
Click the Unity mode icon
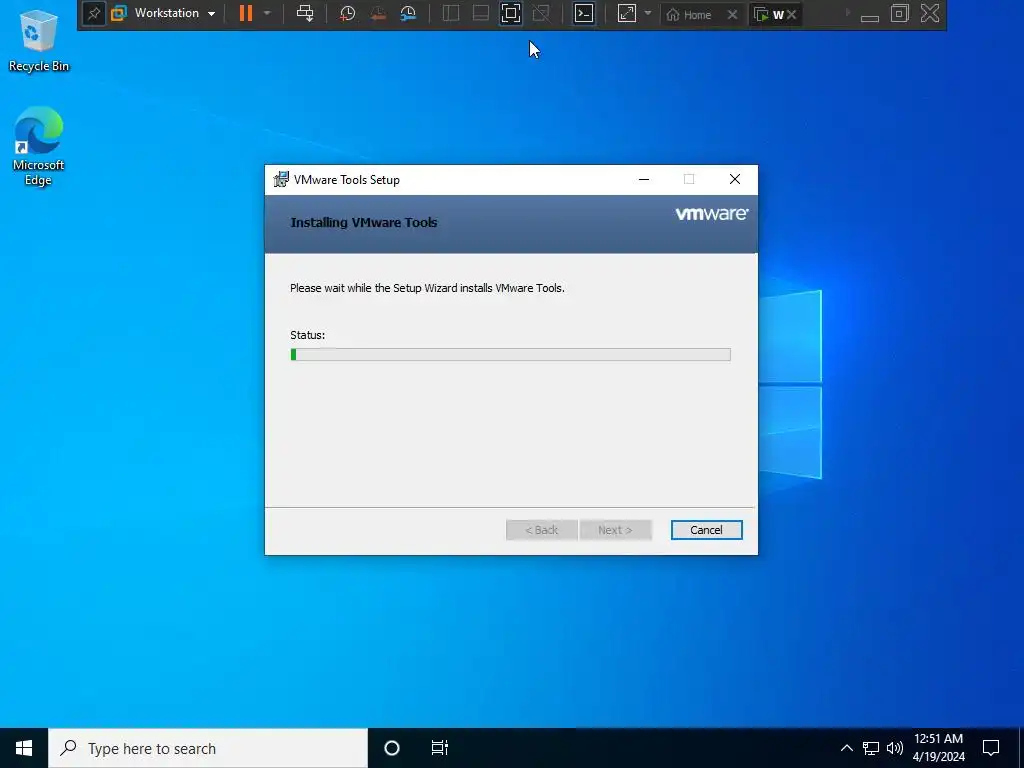click(x=541, y=13)
